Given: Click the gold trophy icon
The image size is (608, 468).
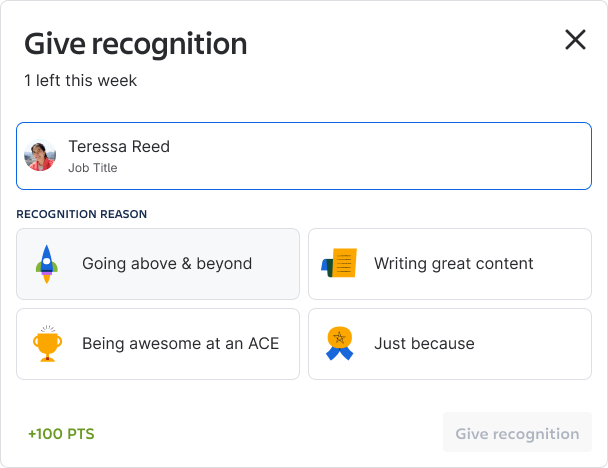Looking at the screenshot, I should [x=46, y=343].
